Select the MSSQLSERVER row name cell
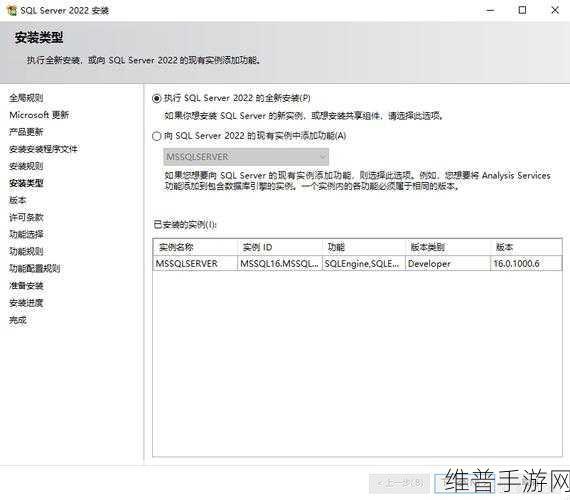Viewport: 570px width, 500px height. (195, 264)
